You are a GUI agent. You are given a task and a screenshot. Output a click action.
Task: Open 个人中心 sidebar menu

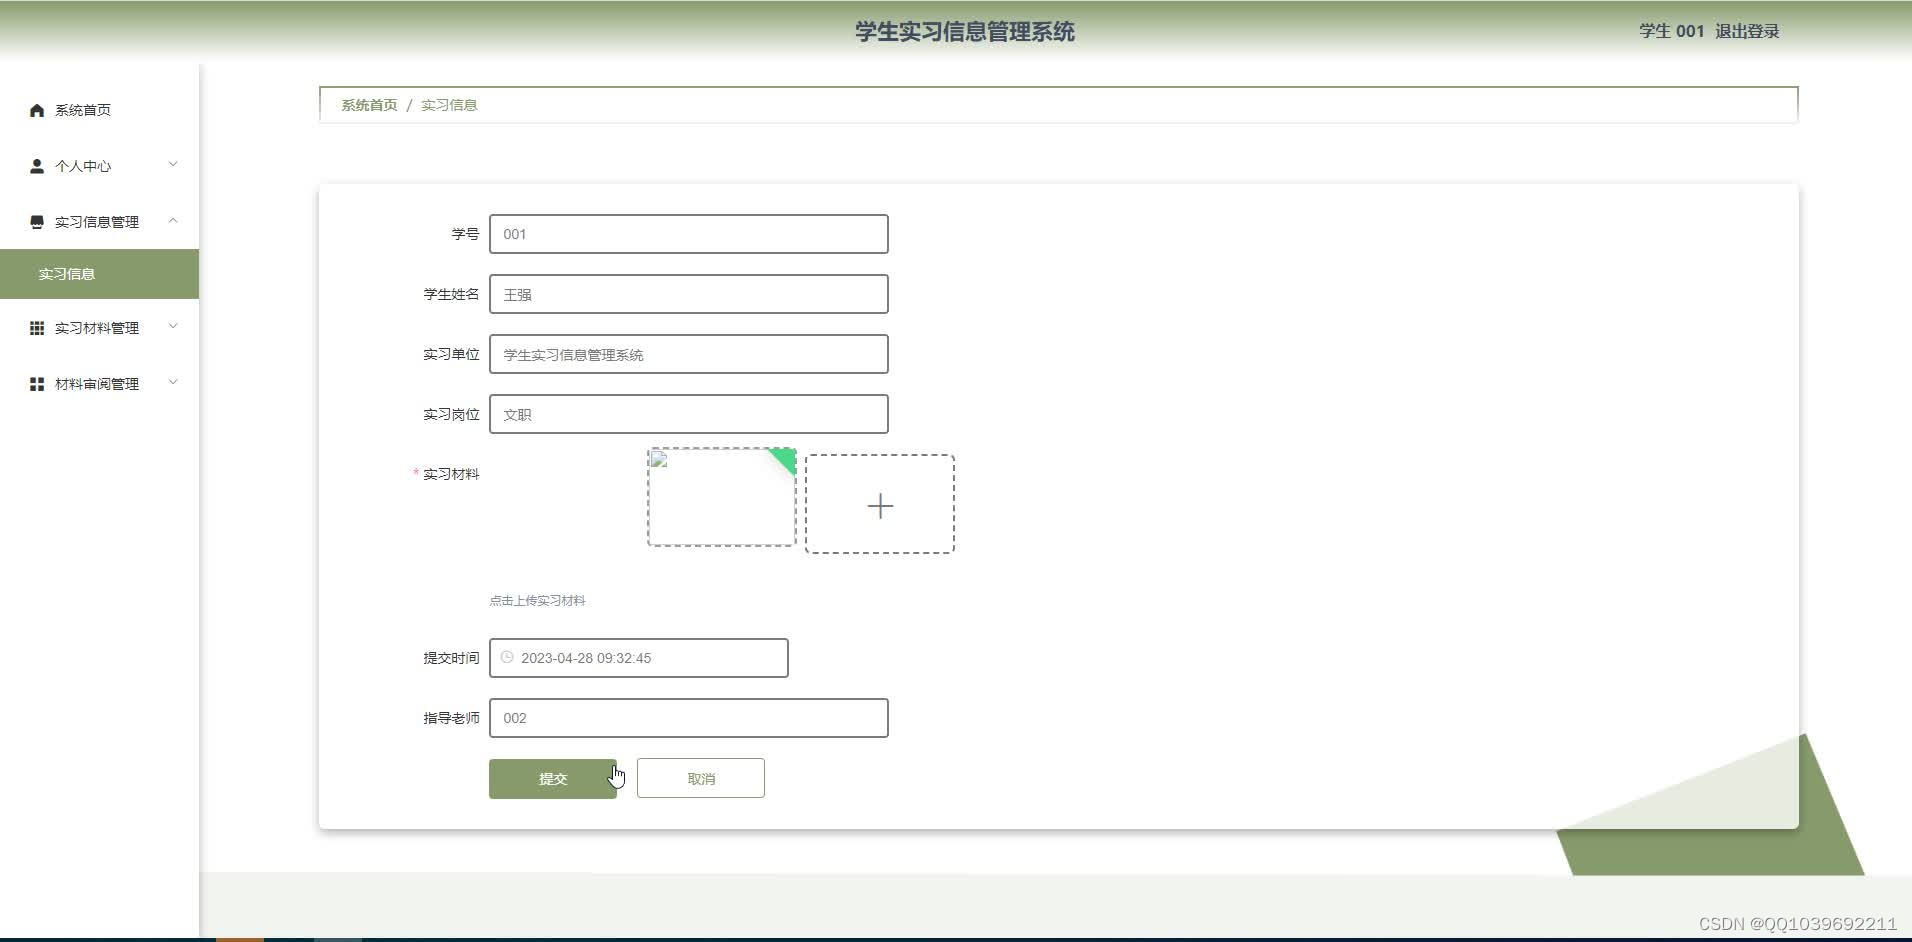tap(100, 166)
